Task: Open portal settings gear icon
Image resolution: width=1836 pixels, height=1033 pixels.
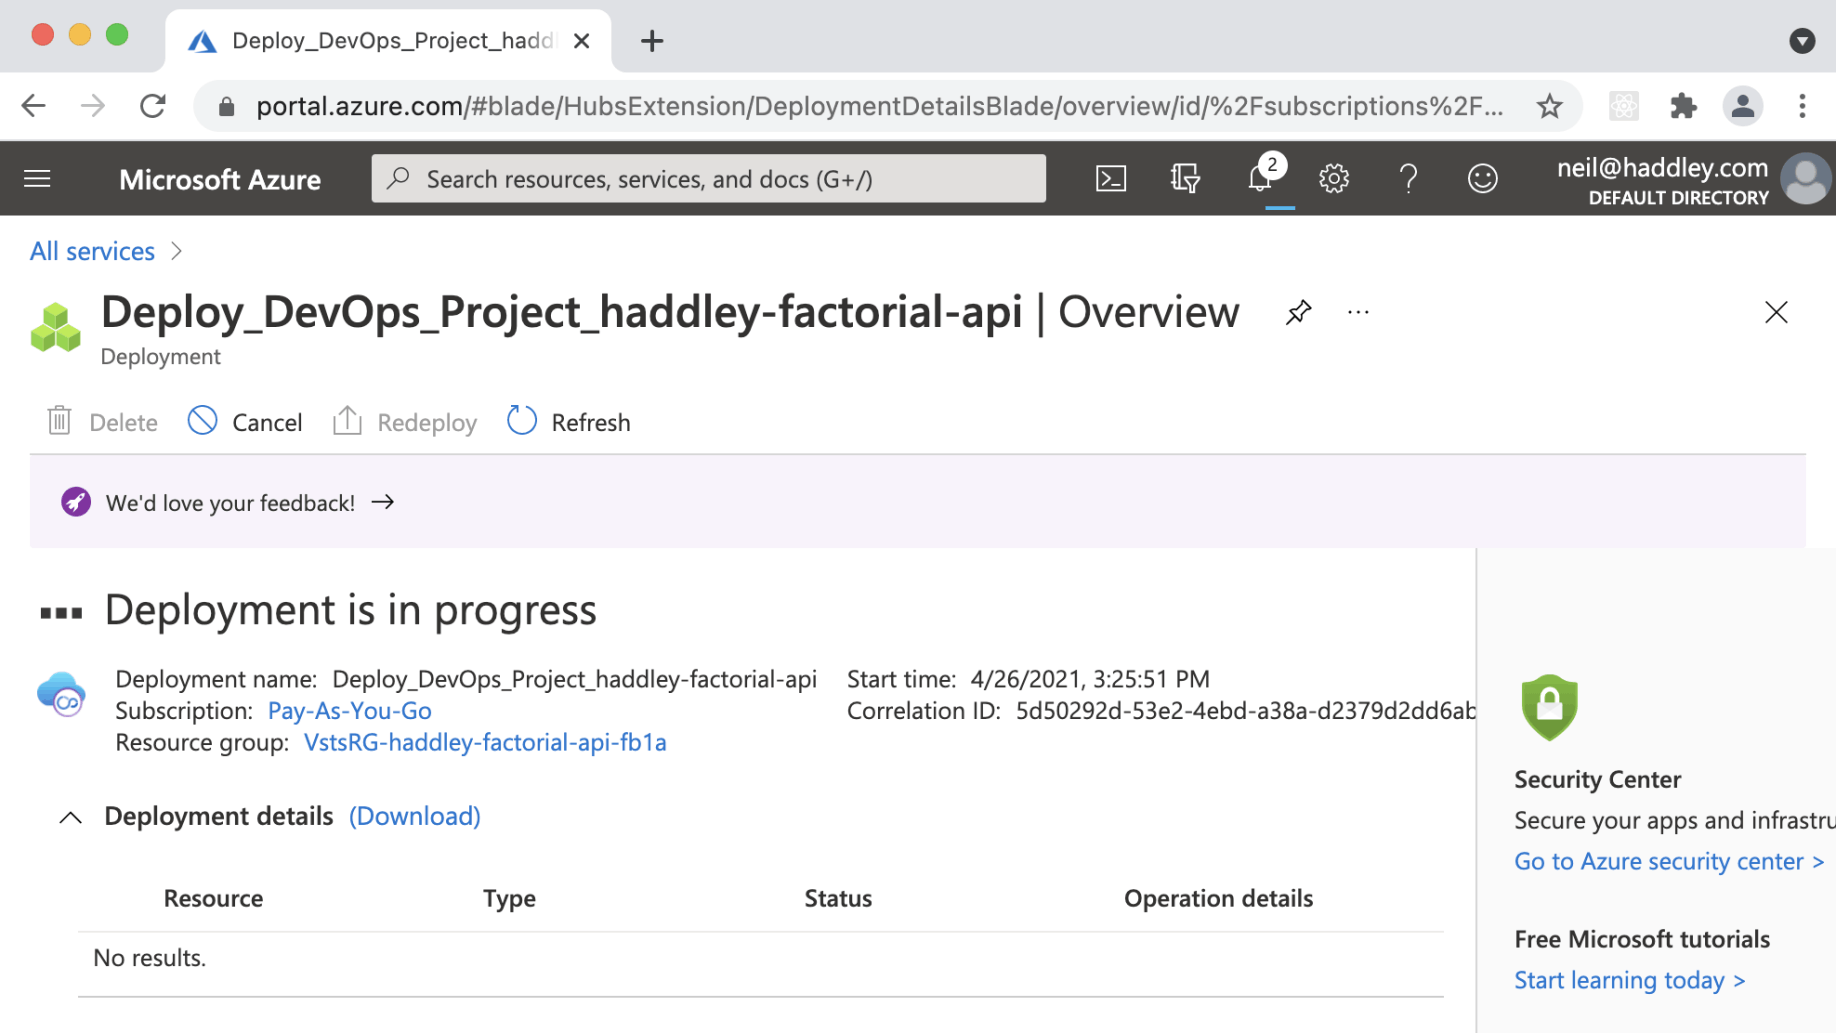Action: point(1333,179)
